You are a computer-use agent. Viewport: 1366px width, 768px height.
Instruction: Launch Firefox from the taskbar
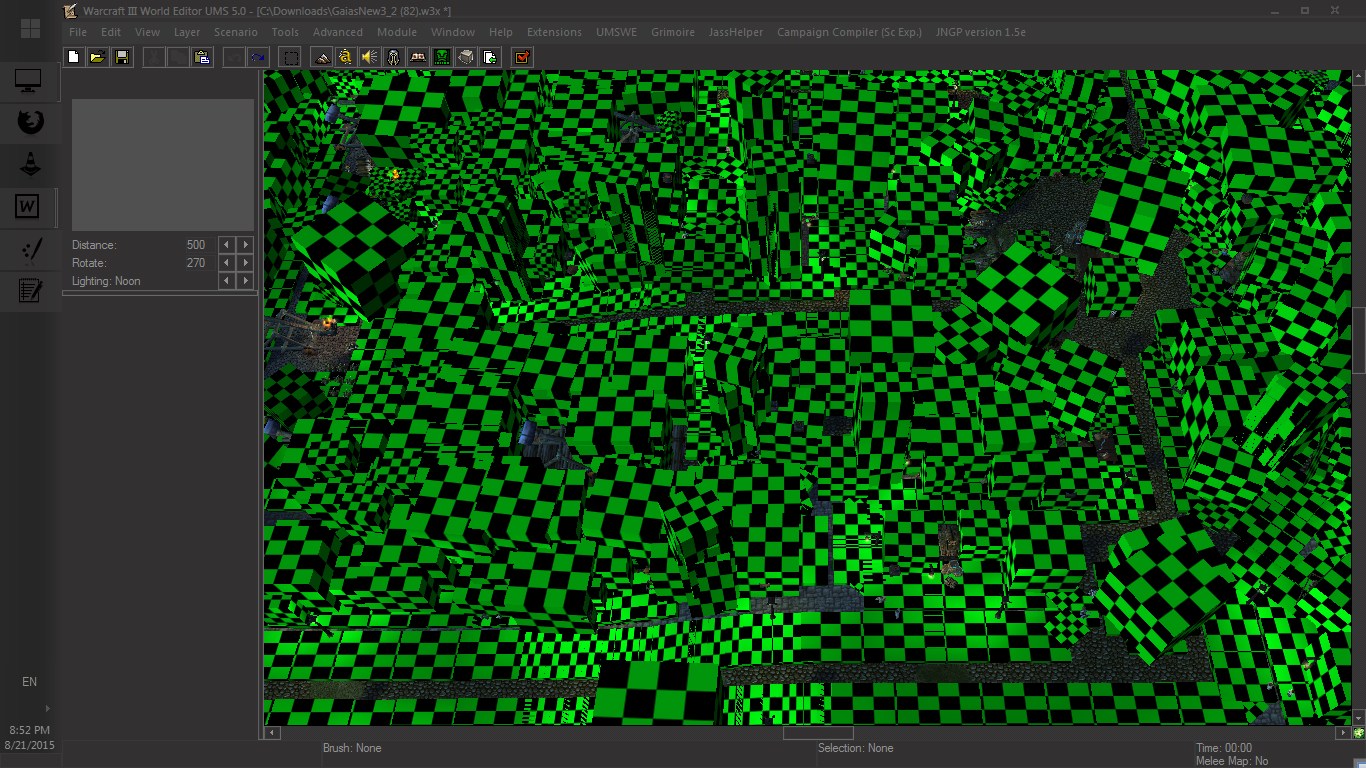(29, 122)
